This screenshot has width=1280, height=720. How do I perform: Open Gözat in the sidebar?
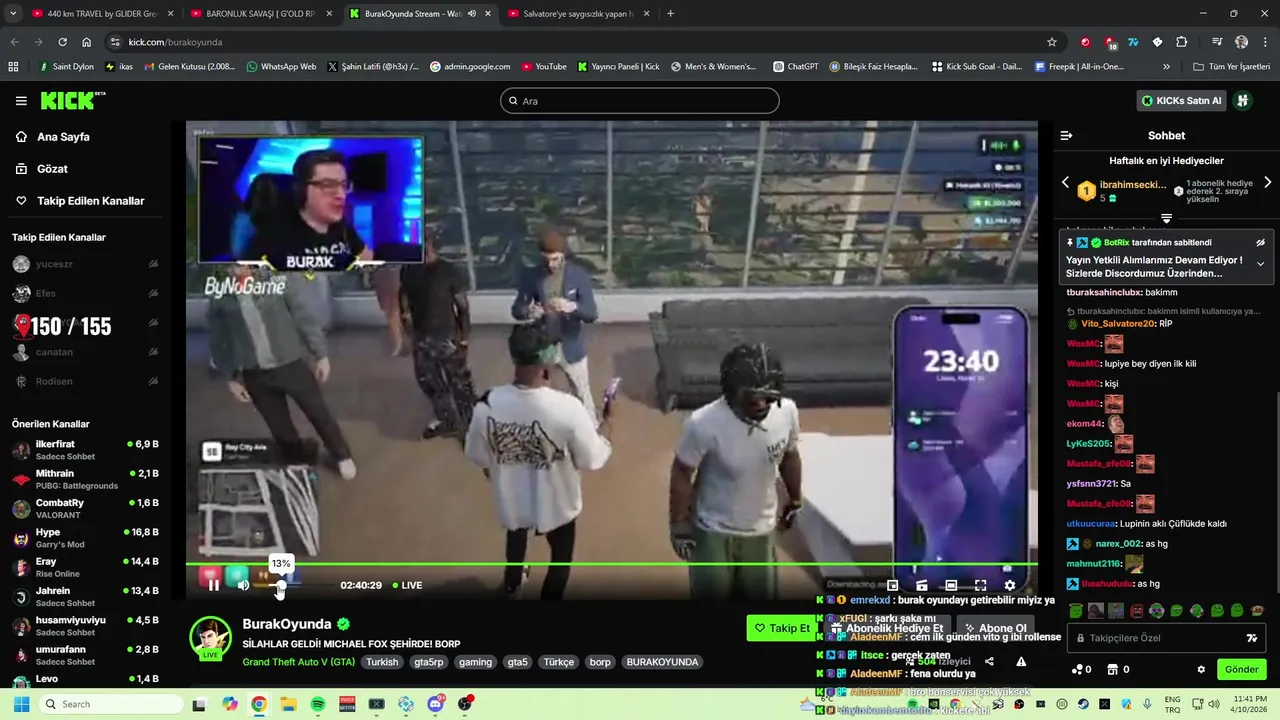pos(52,169)
